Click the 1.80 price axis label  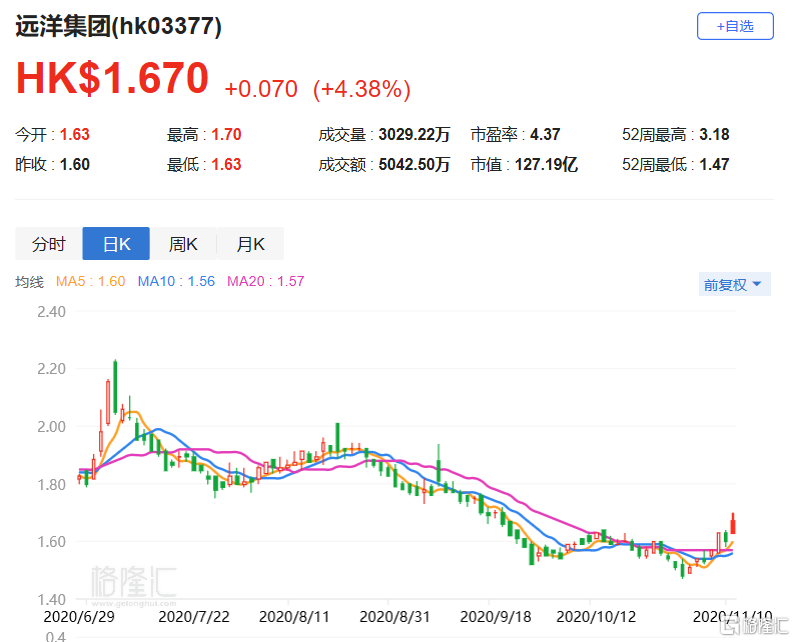click(51, 484)
